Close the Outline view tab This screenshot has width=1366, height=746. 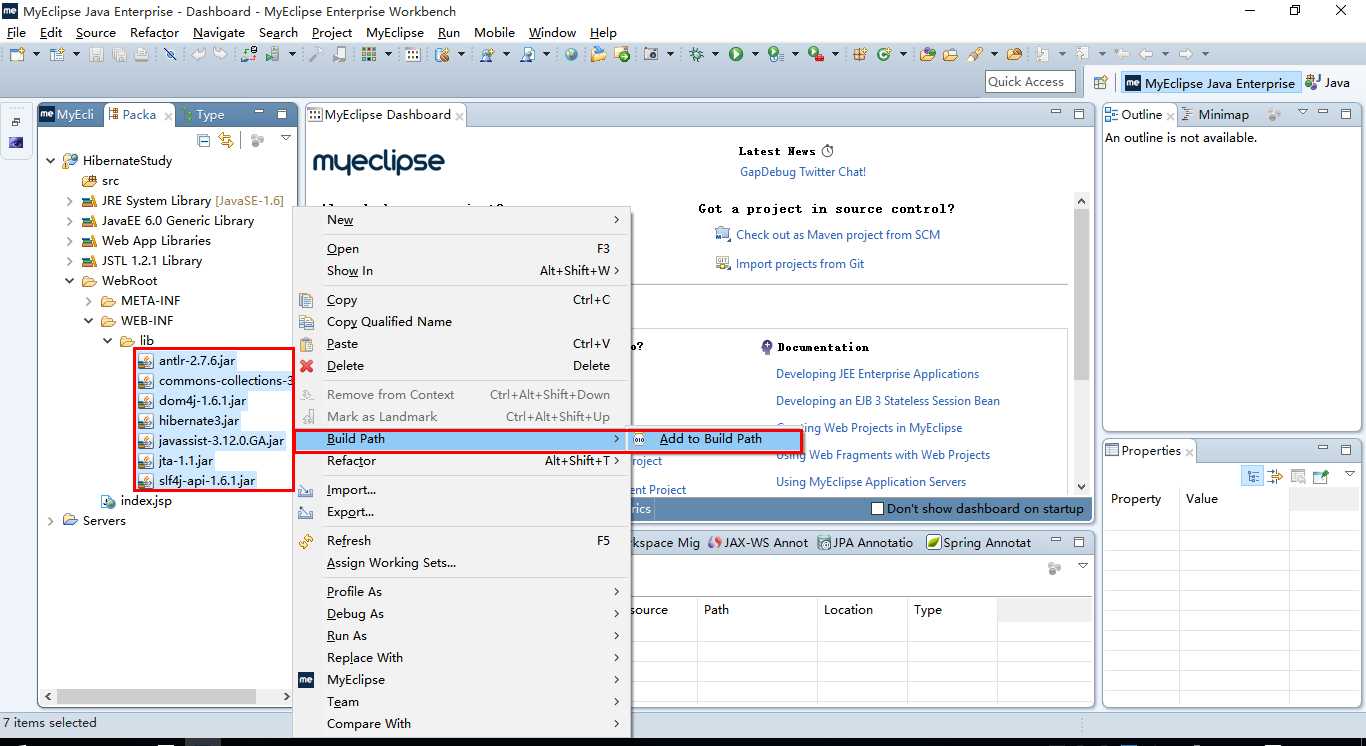1172,116
